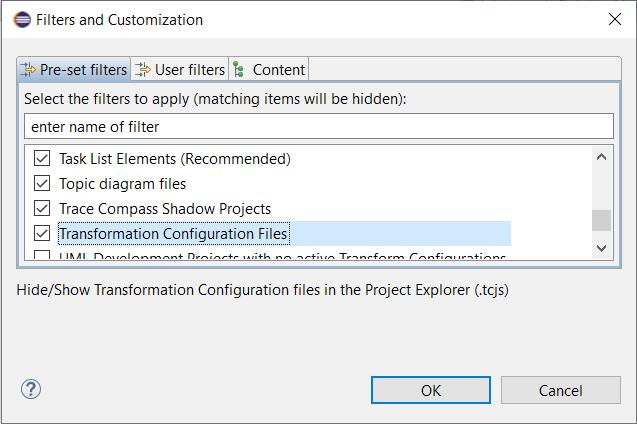Image resolution: width=637 pixels, height=424 pixels.
Task: Click the filter list scrollbar thumb
Action: click(602, 220)
